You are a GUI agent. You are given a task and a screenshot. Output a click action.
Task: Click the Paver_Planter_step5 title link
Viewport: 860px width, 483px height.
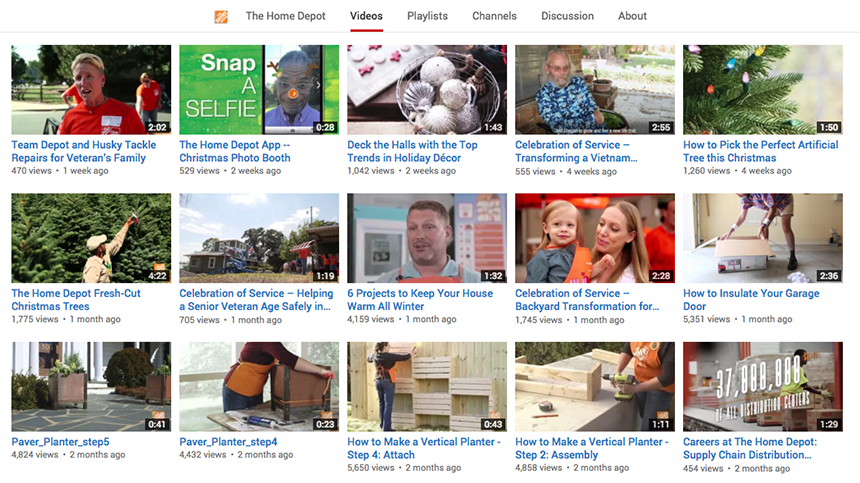click(x=60, y=442)
